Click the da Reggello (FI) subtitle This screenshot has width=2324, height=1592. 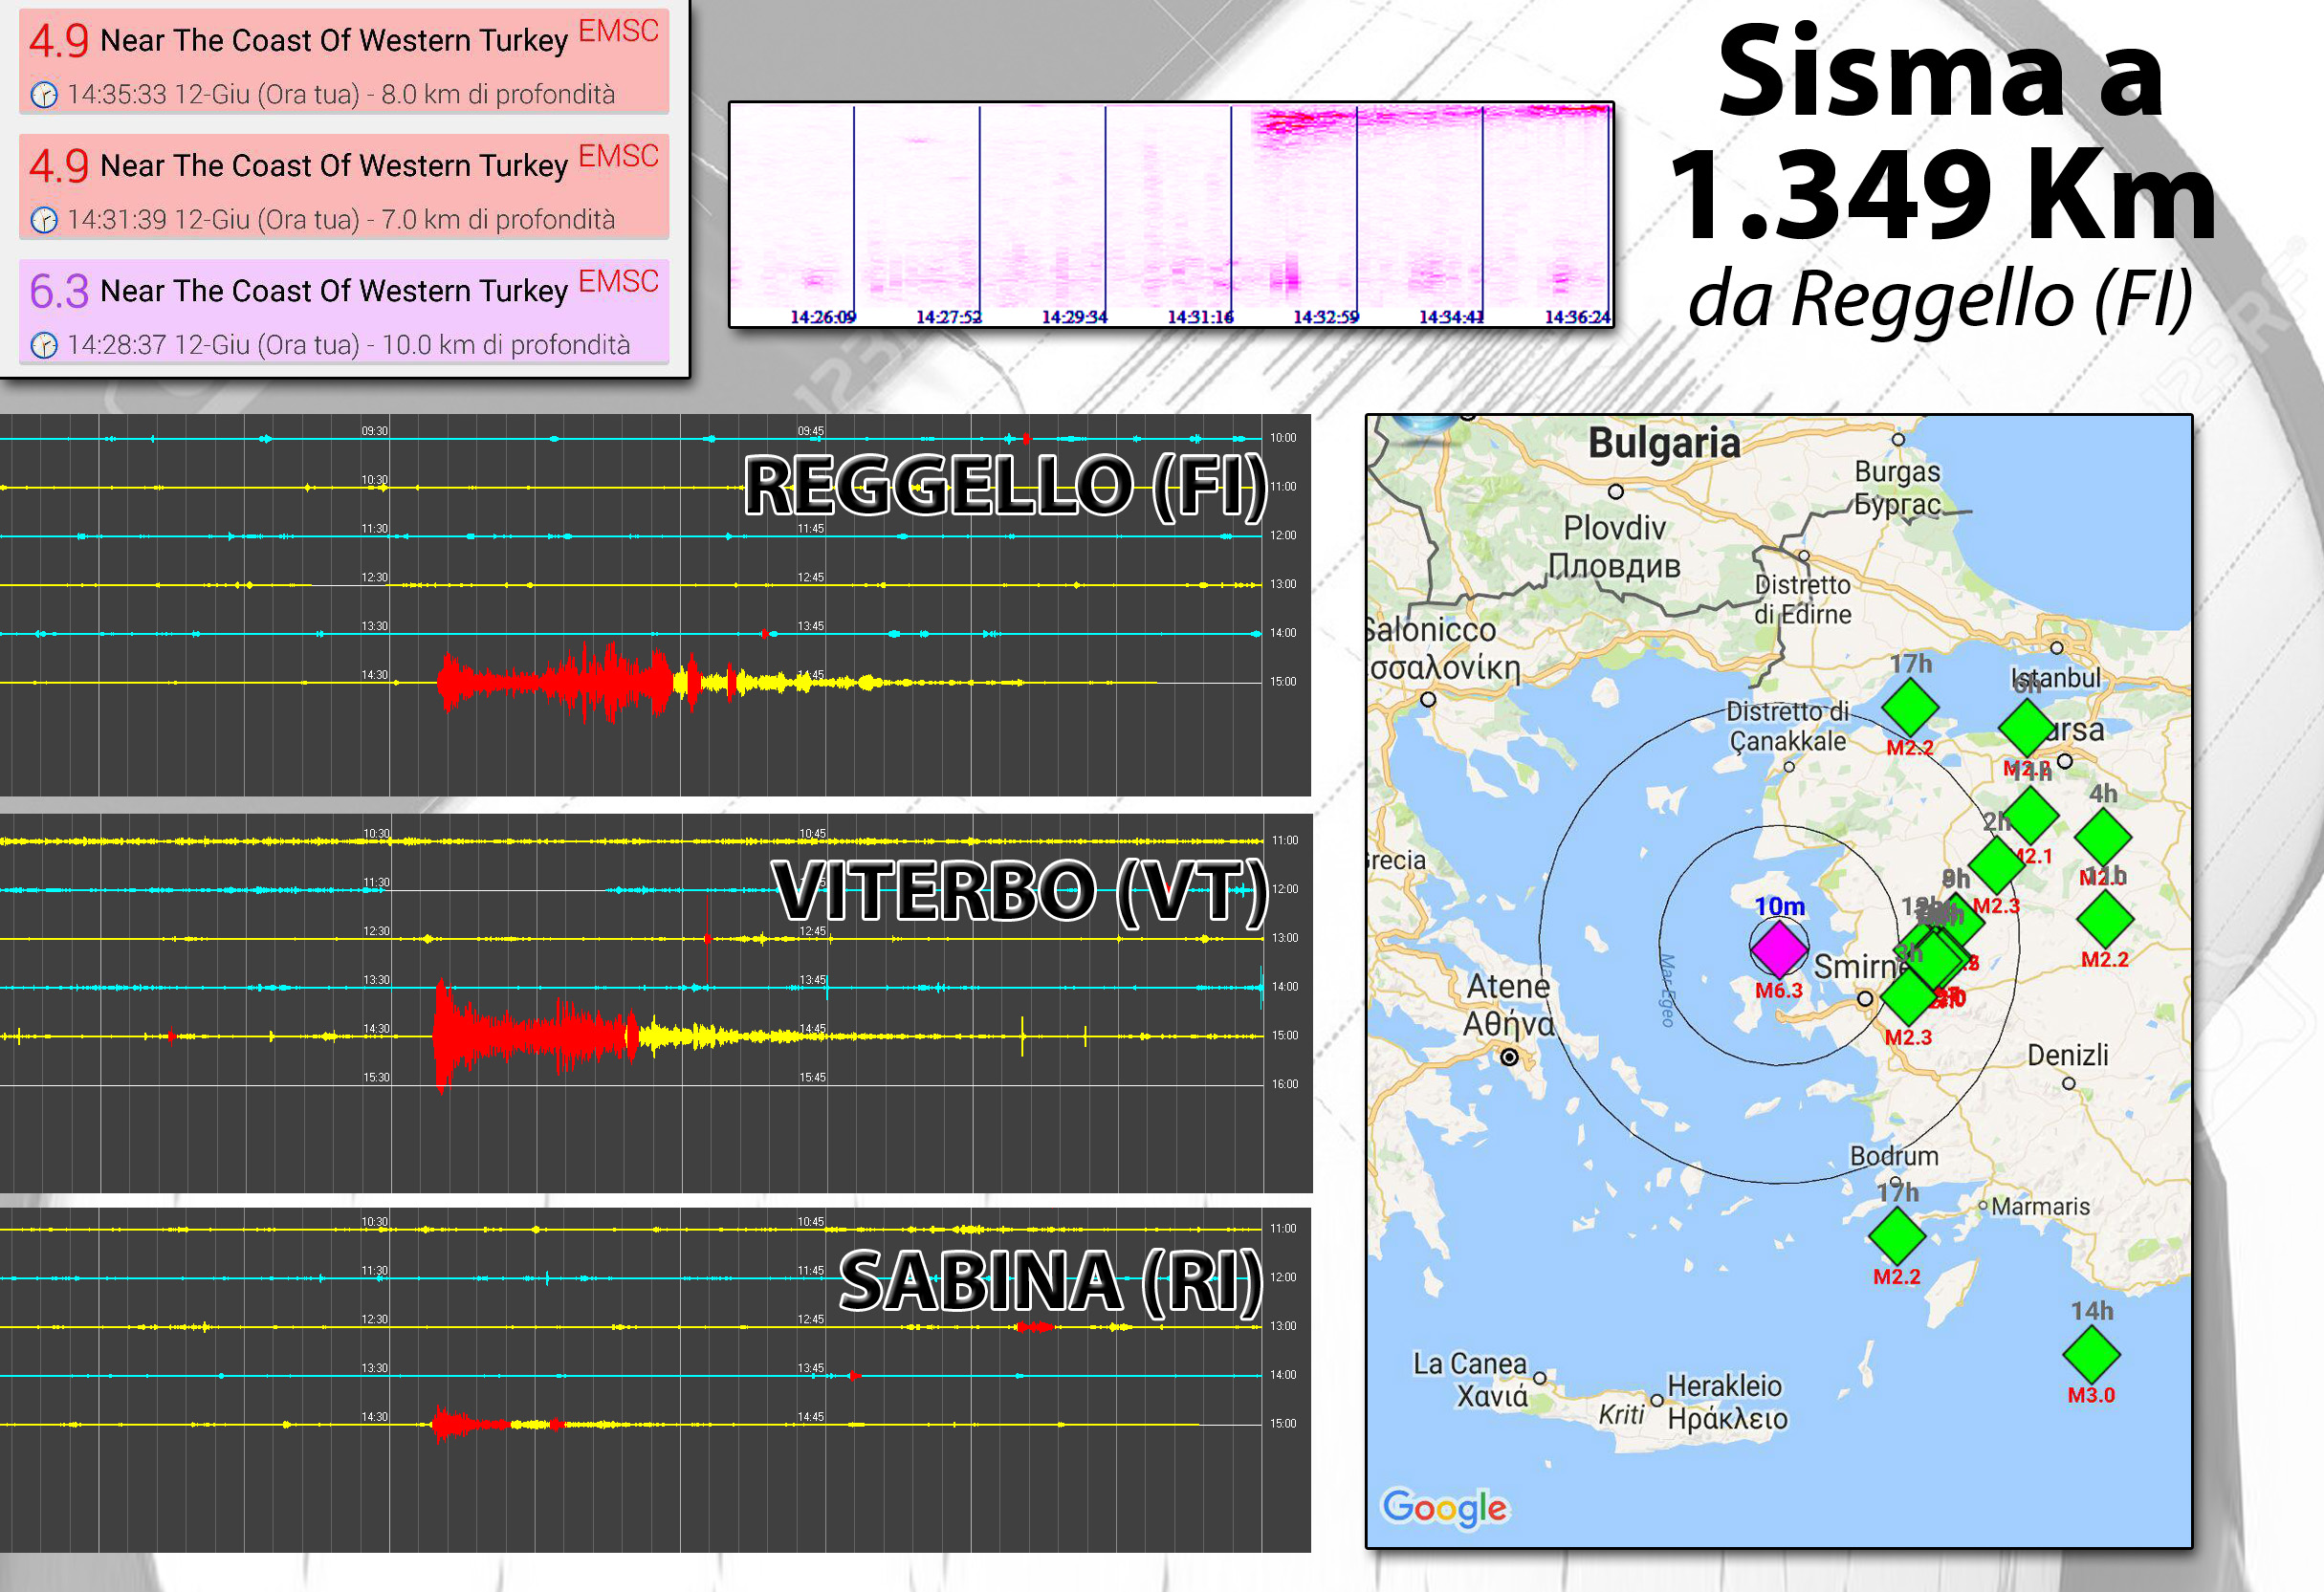click(1940, 300)
